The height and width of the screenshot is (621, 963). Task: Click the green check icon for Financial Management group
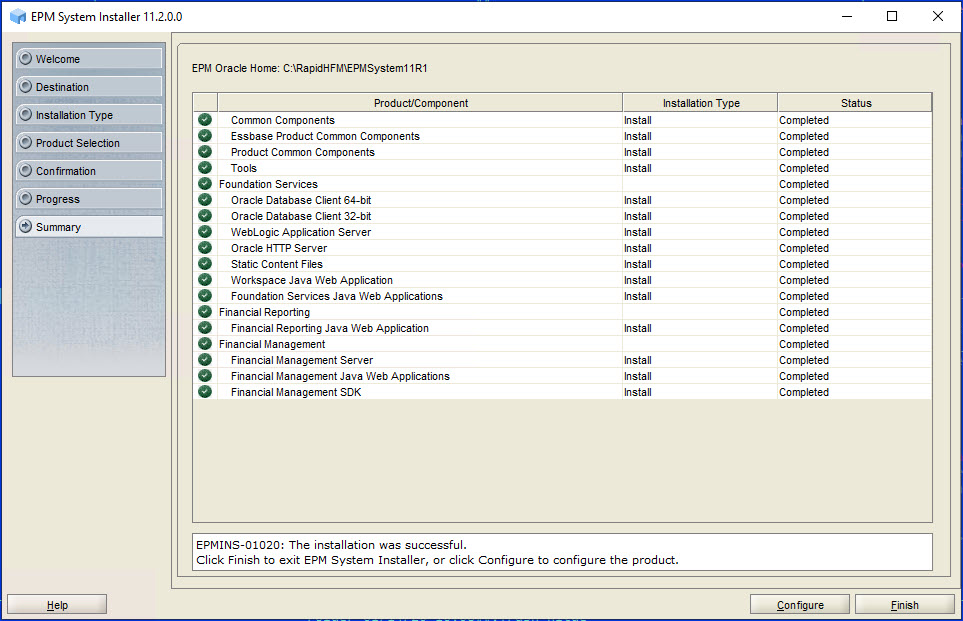205,343
